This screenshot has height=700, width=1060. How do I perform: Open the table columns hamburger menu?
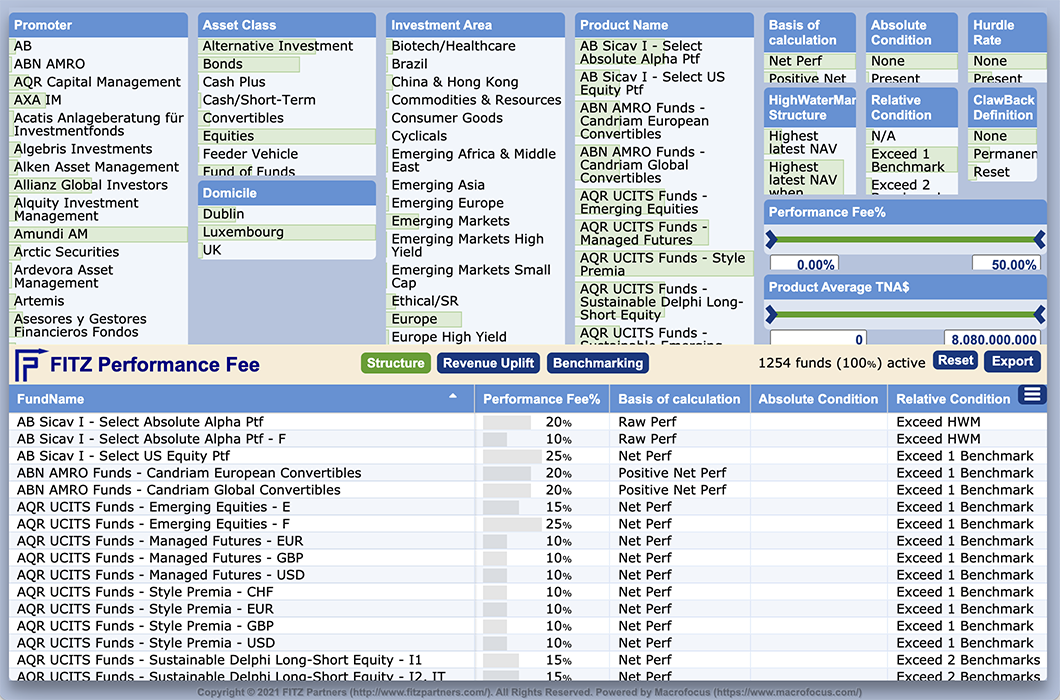point(1032,396)
